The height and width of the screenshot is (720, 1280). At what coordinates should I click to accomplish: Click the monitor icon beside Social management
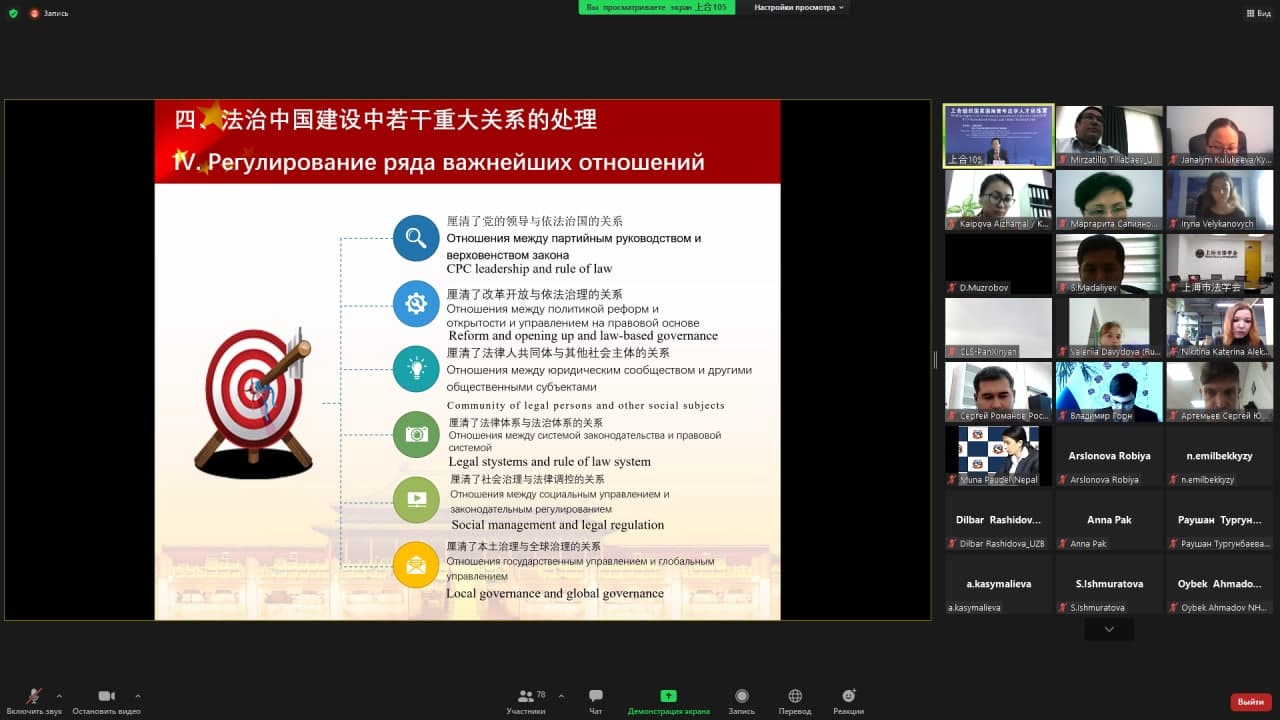pyautogui.click(x=416, y=499)
